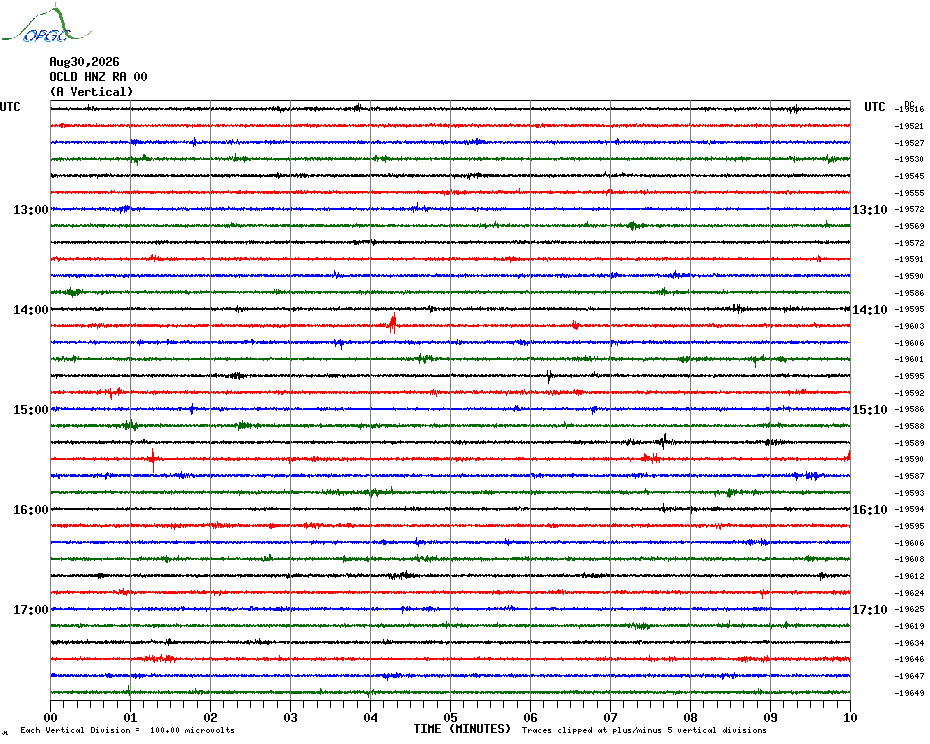Click the 10 minute axis tick label
Image resolution: width=930 pixels, height=744 pixels.
coord(850,717)
